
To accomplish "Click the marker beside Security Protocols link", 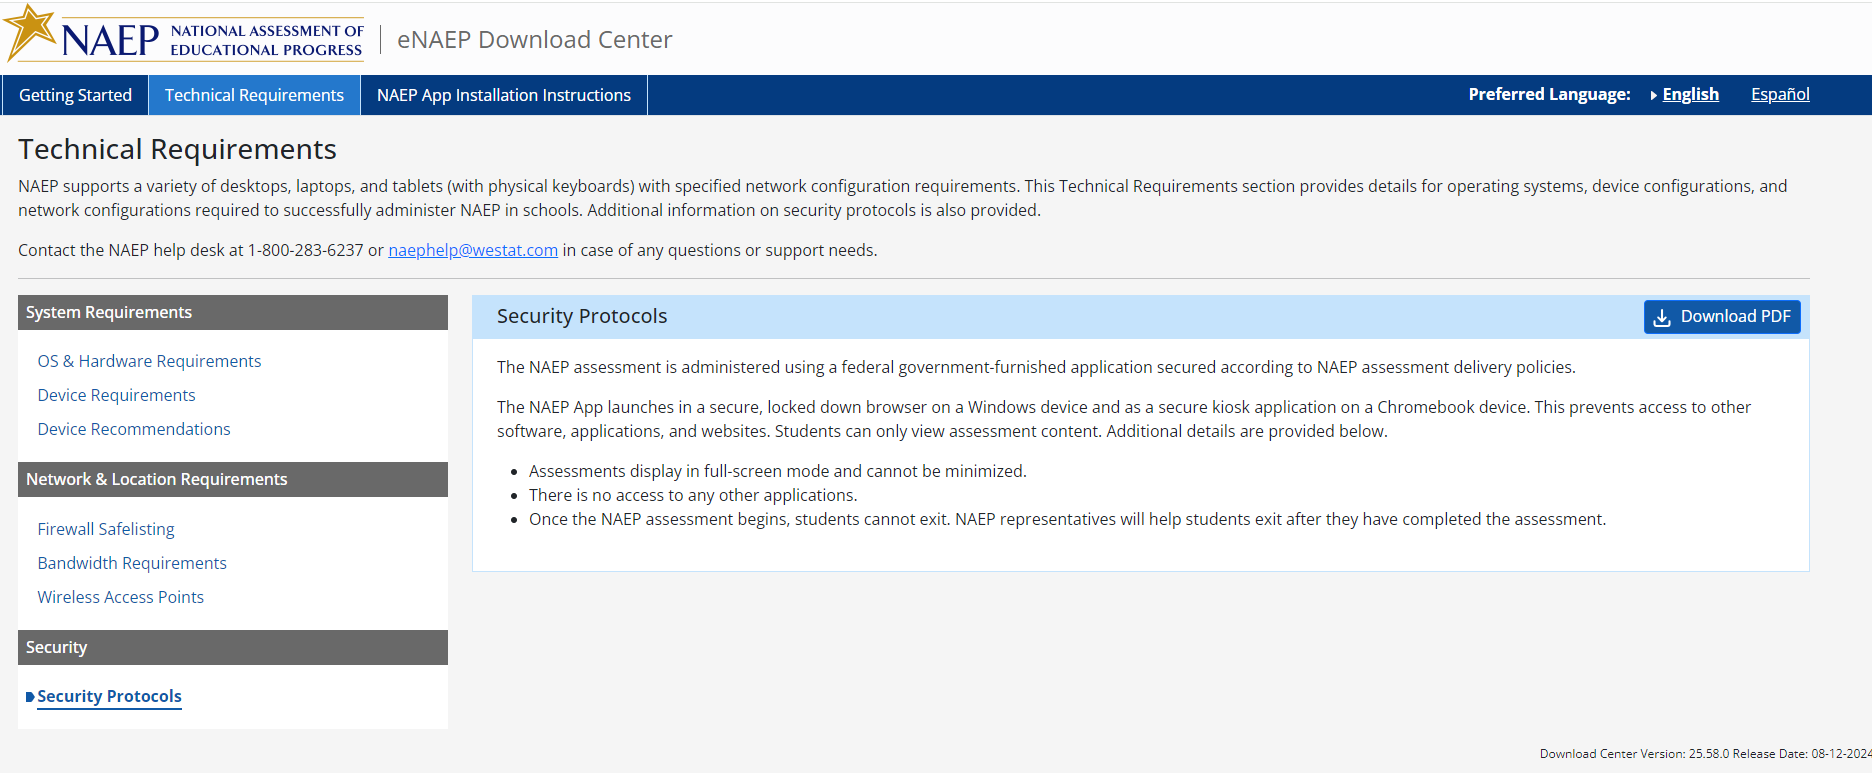I will (x=30, y=697).
